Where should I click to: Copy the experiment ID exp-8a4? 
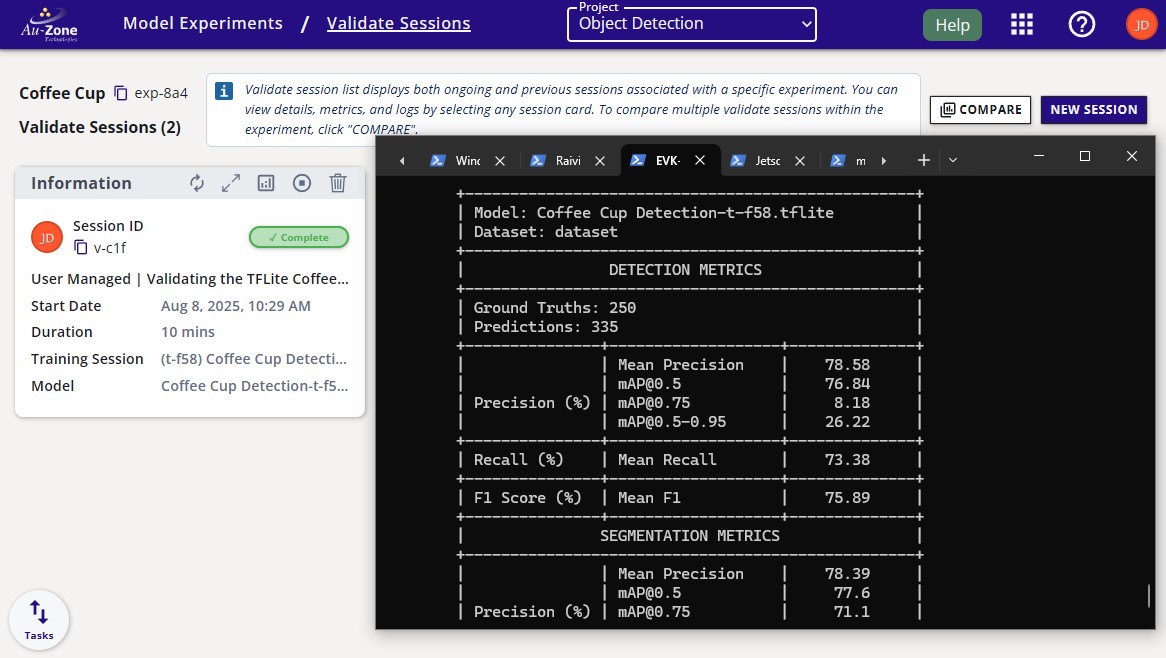pyautogui.click(x=121, y=93)
